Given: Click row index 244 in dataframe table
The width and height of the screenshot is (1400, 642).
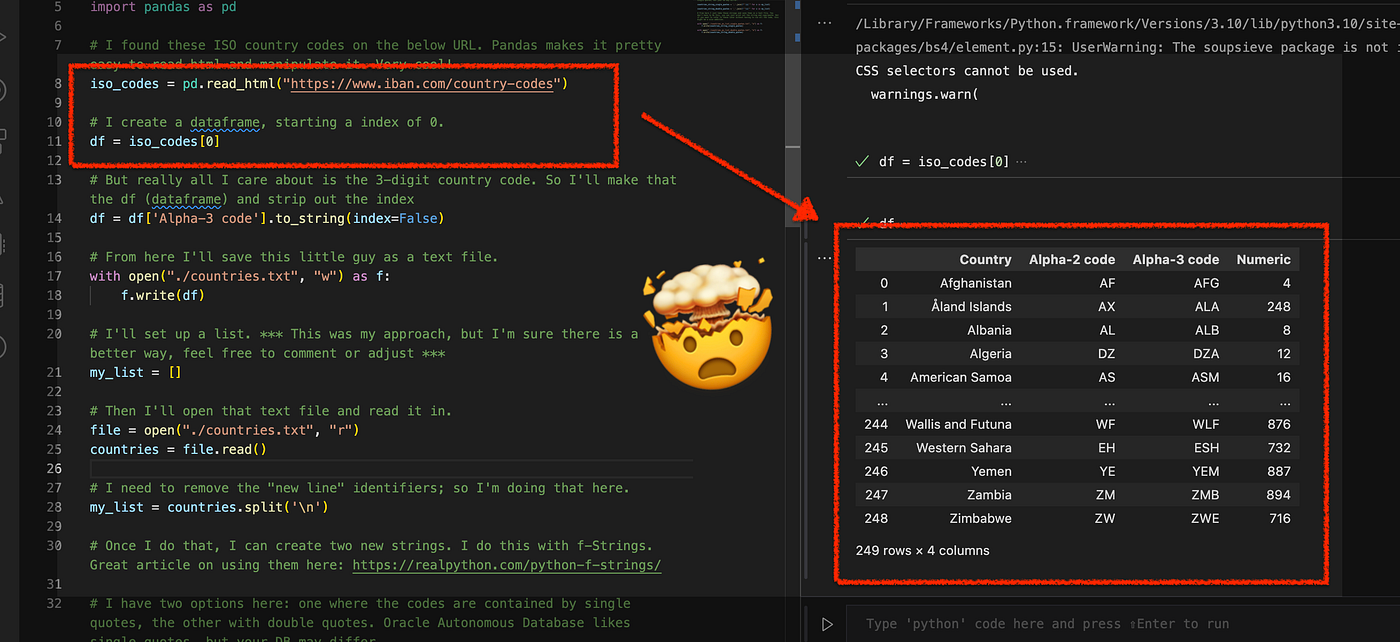Looking at the screenshot, I should [x=875, y=424].
